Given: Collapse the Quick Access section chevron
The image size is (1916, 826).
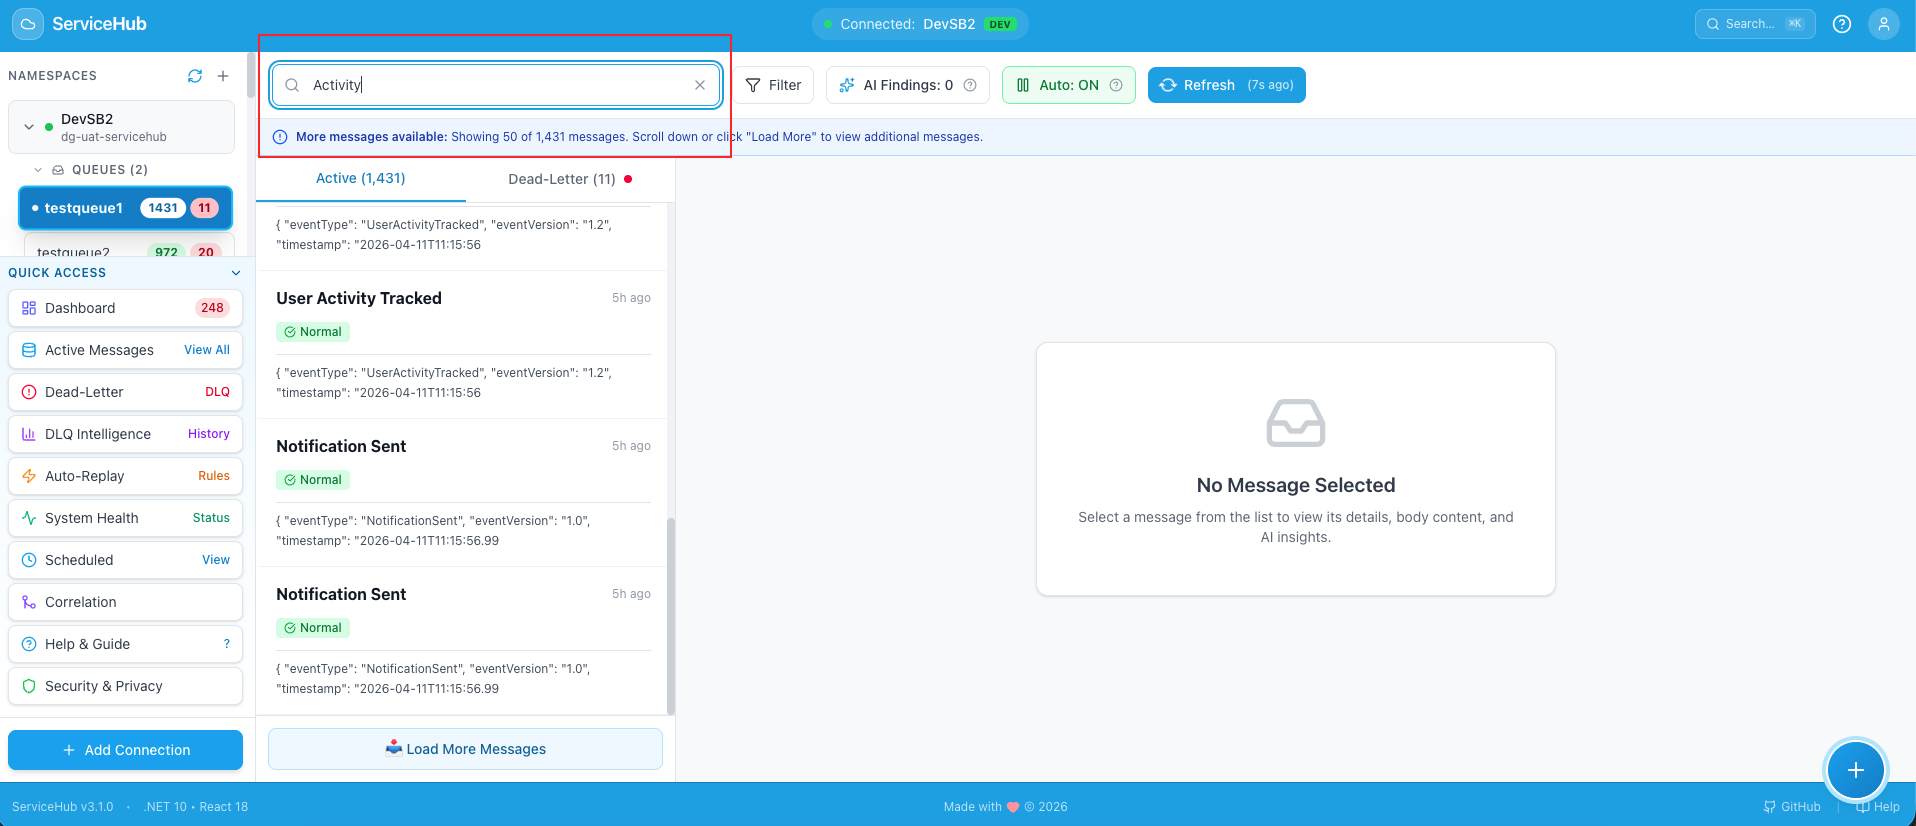Looking at the screenshot, I should [236, 273].
